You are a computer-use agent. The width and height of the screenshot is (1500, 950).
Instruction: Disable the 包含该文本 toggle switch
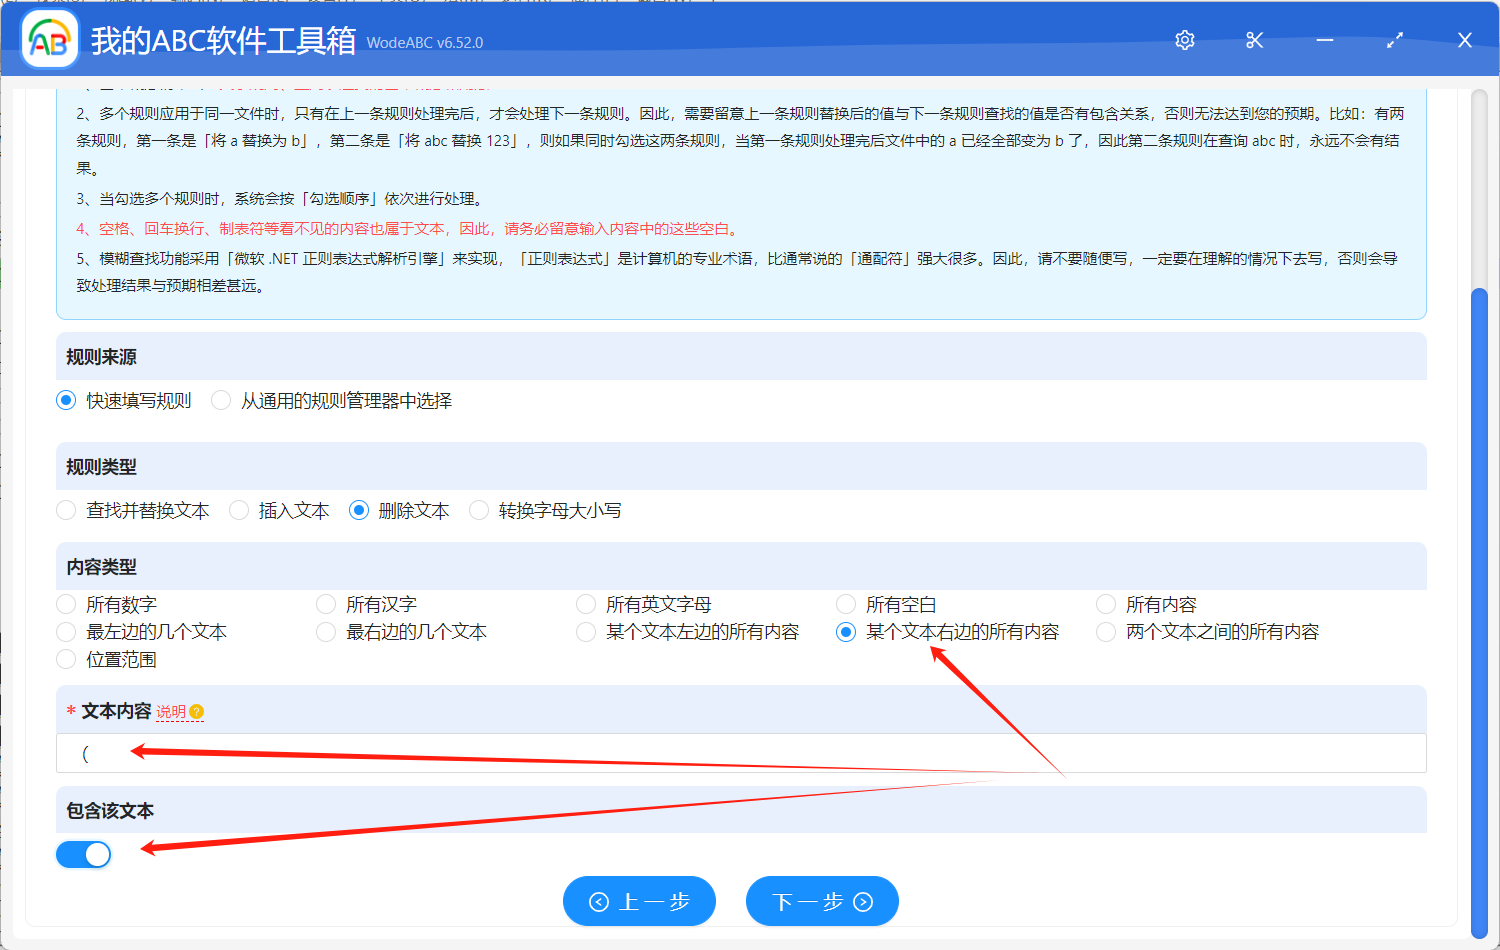[x=83, y=853]
